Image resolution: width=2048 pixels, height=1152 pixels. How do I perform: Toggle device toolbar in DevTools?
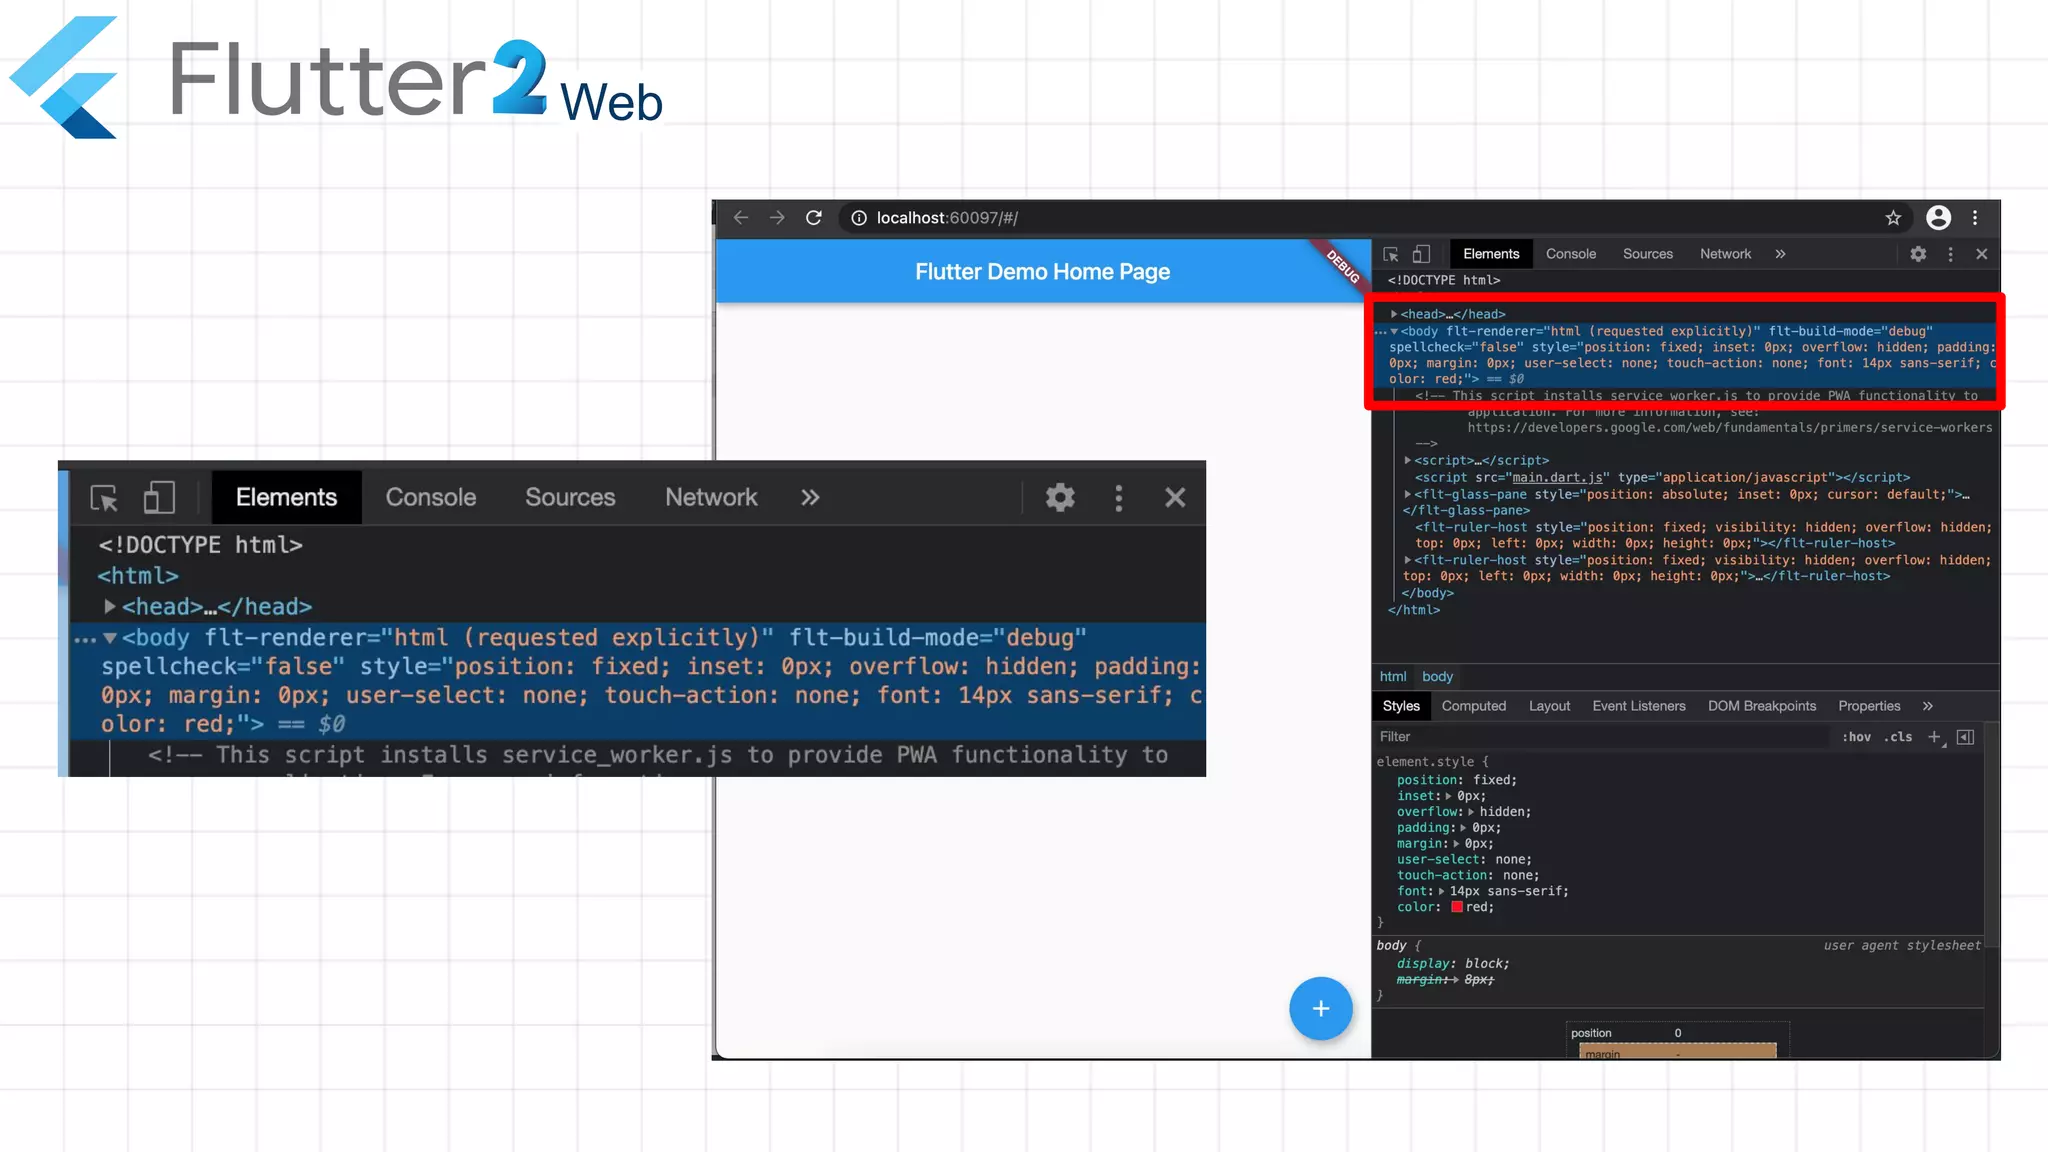1421,254
